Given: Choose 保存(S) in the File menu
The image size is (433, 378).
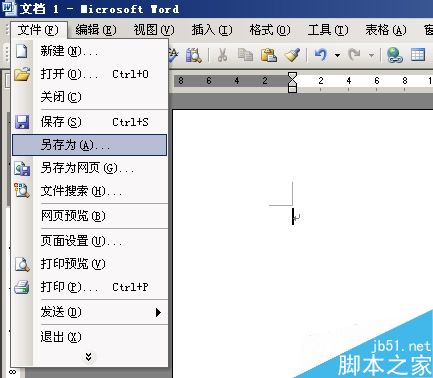Looking at the screenshot, I should 89,122.
